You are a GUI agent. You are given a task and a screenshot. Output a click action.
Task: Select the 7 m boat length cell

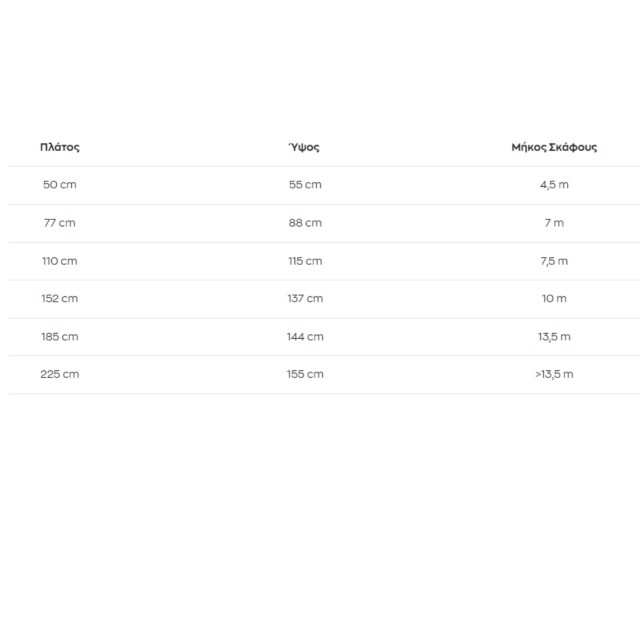tap(554, 223)
